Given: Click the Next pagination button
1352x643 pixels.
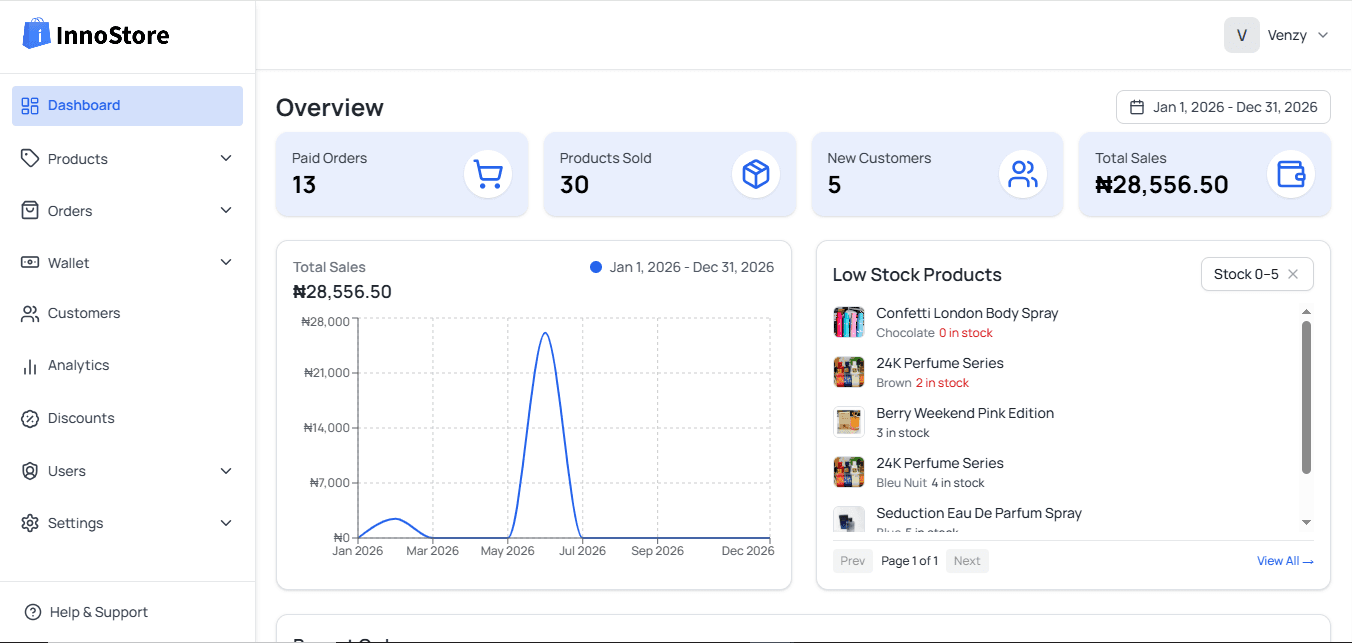Looking at the screenshot, I should point(967,561).
